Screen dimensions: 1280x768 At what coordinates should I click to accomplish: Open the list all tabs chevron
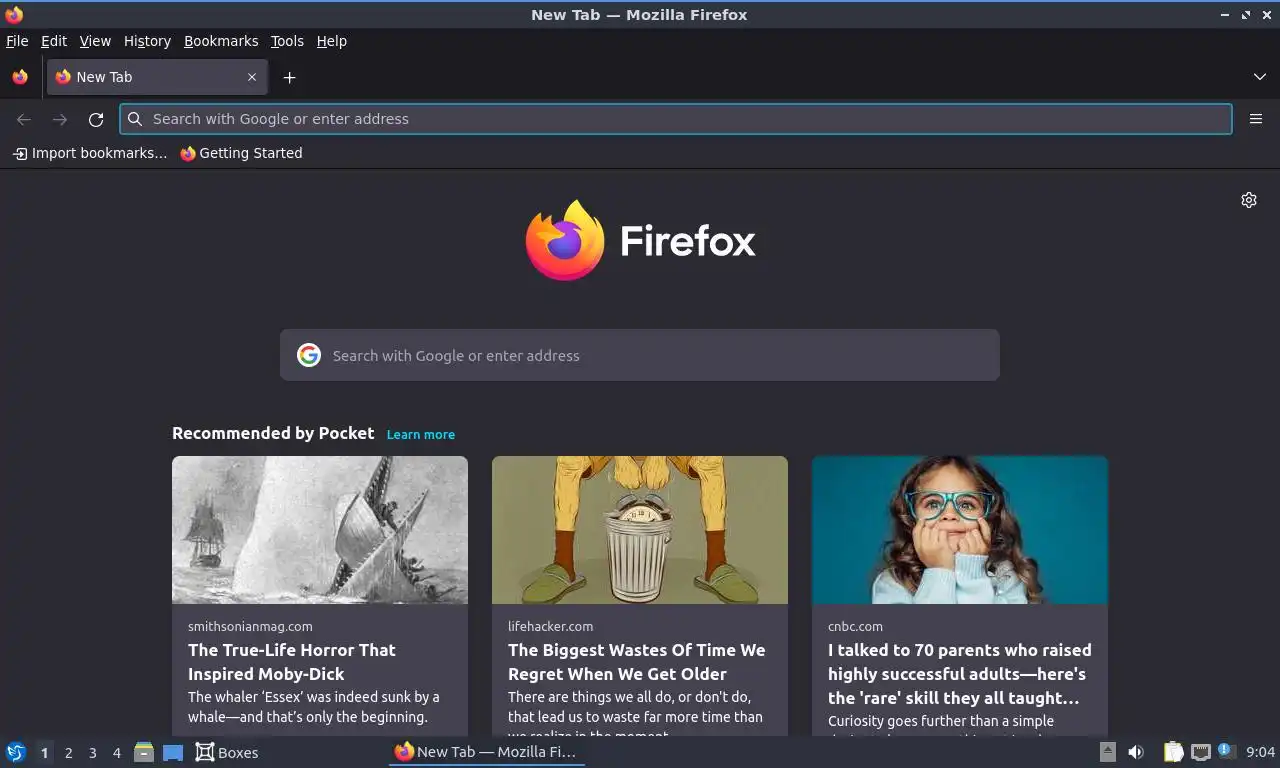1259,77
